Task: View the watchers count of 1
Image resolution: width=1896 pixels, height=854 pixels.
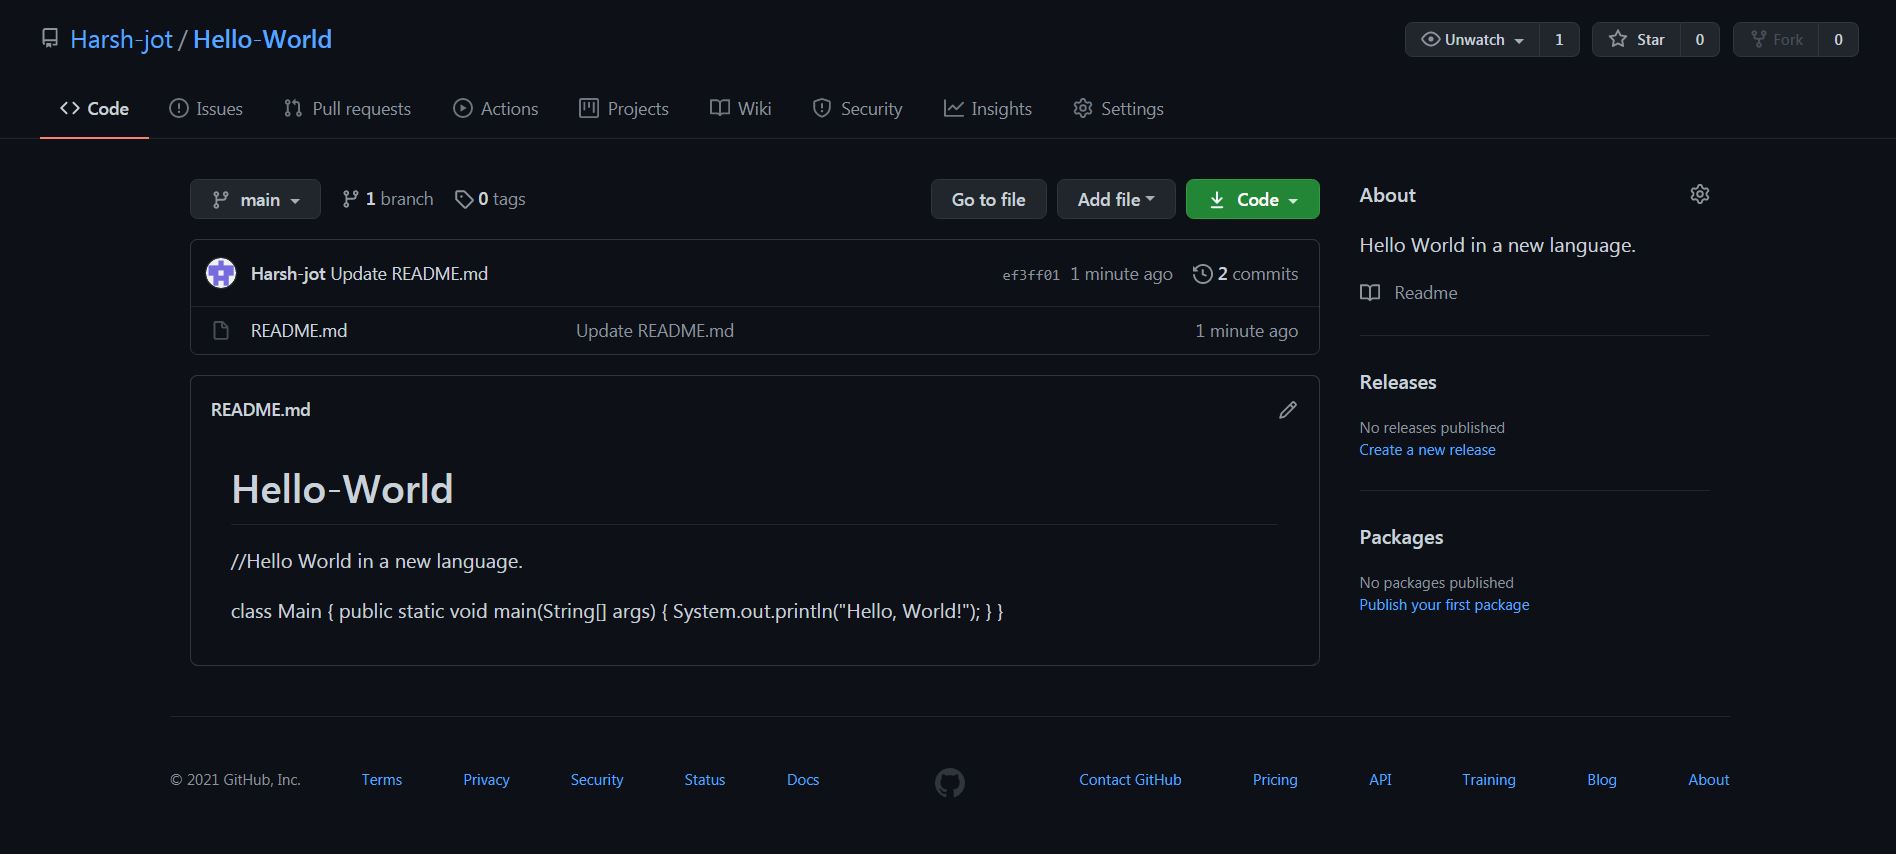Action: tap(1559, 39)
